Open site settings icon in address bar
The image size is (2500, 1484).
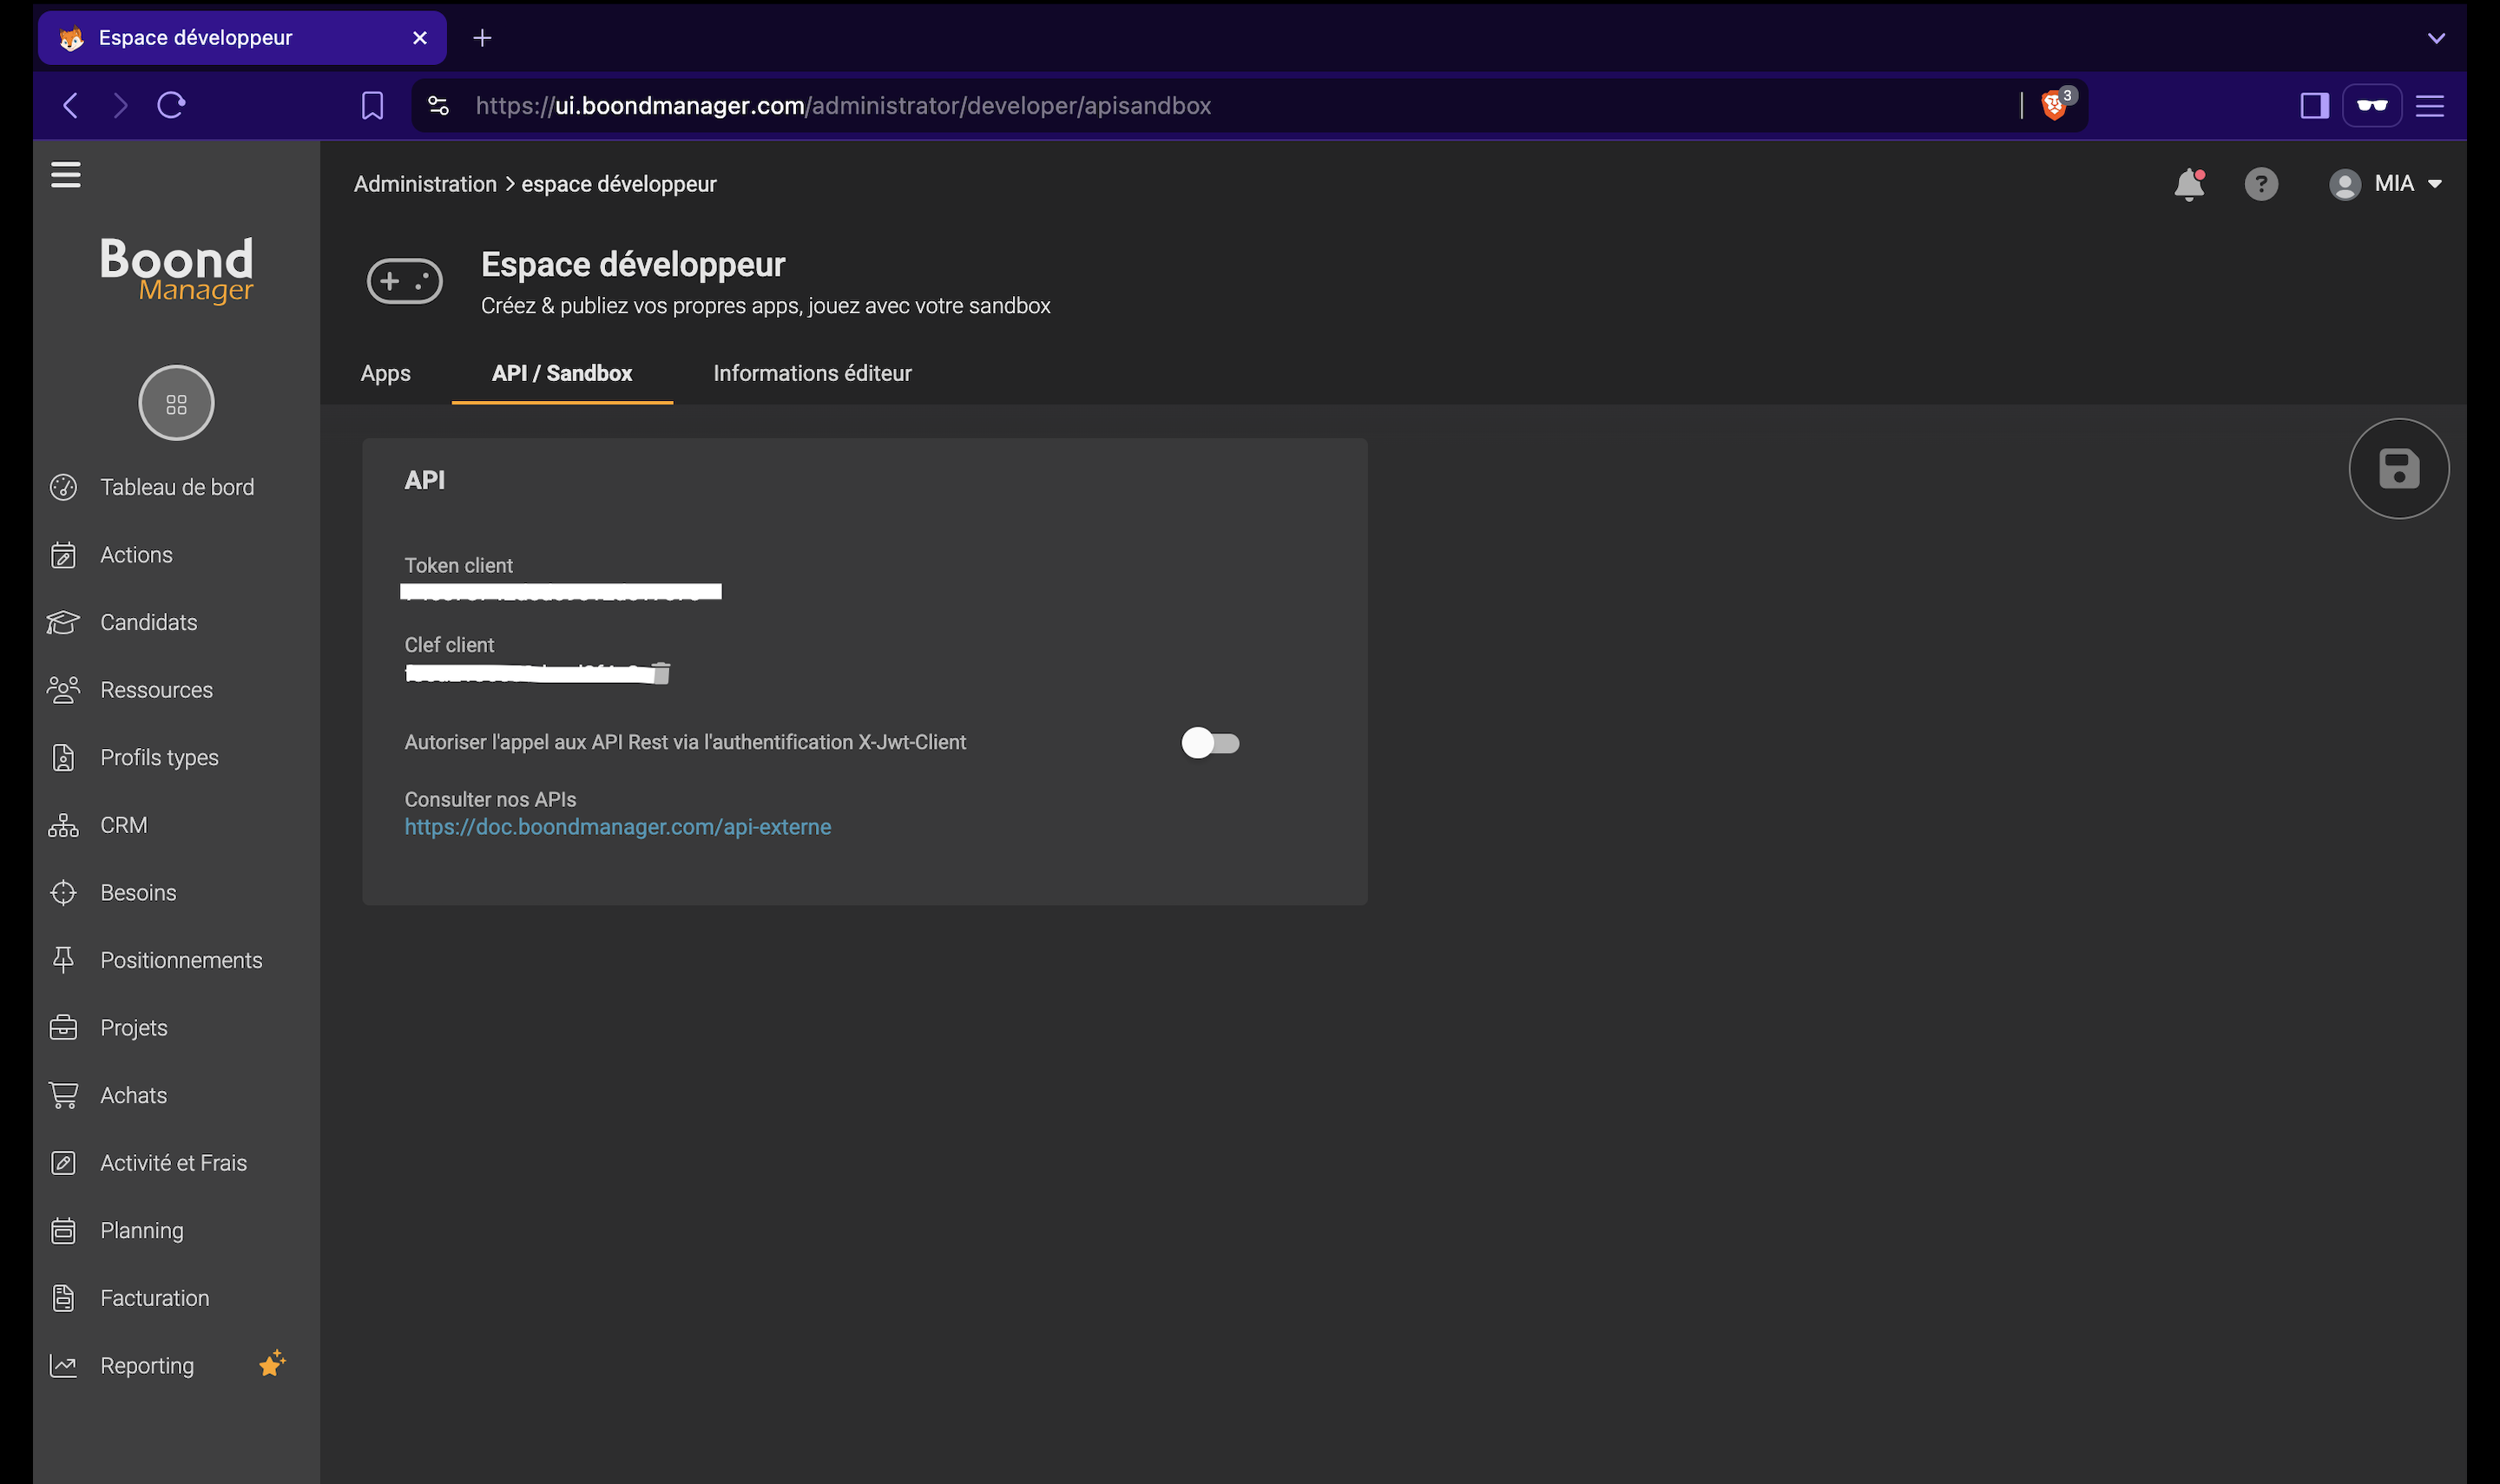(438, 105)
